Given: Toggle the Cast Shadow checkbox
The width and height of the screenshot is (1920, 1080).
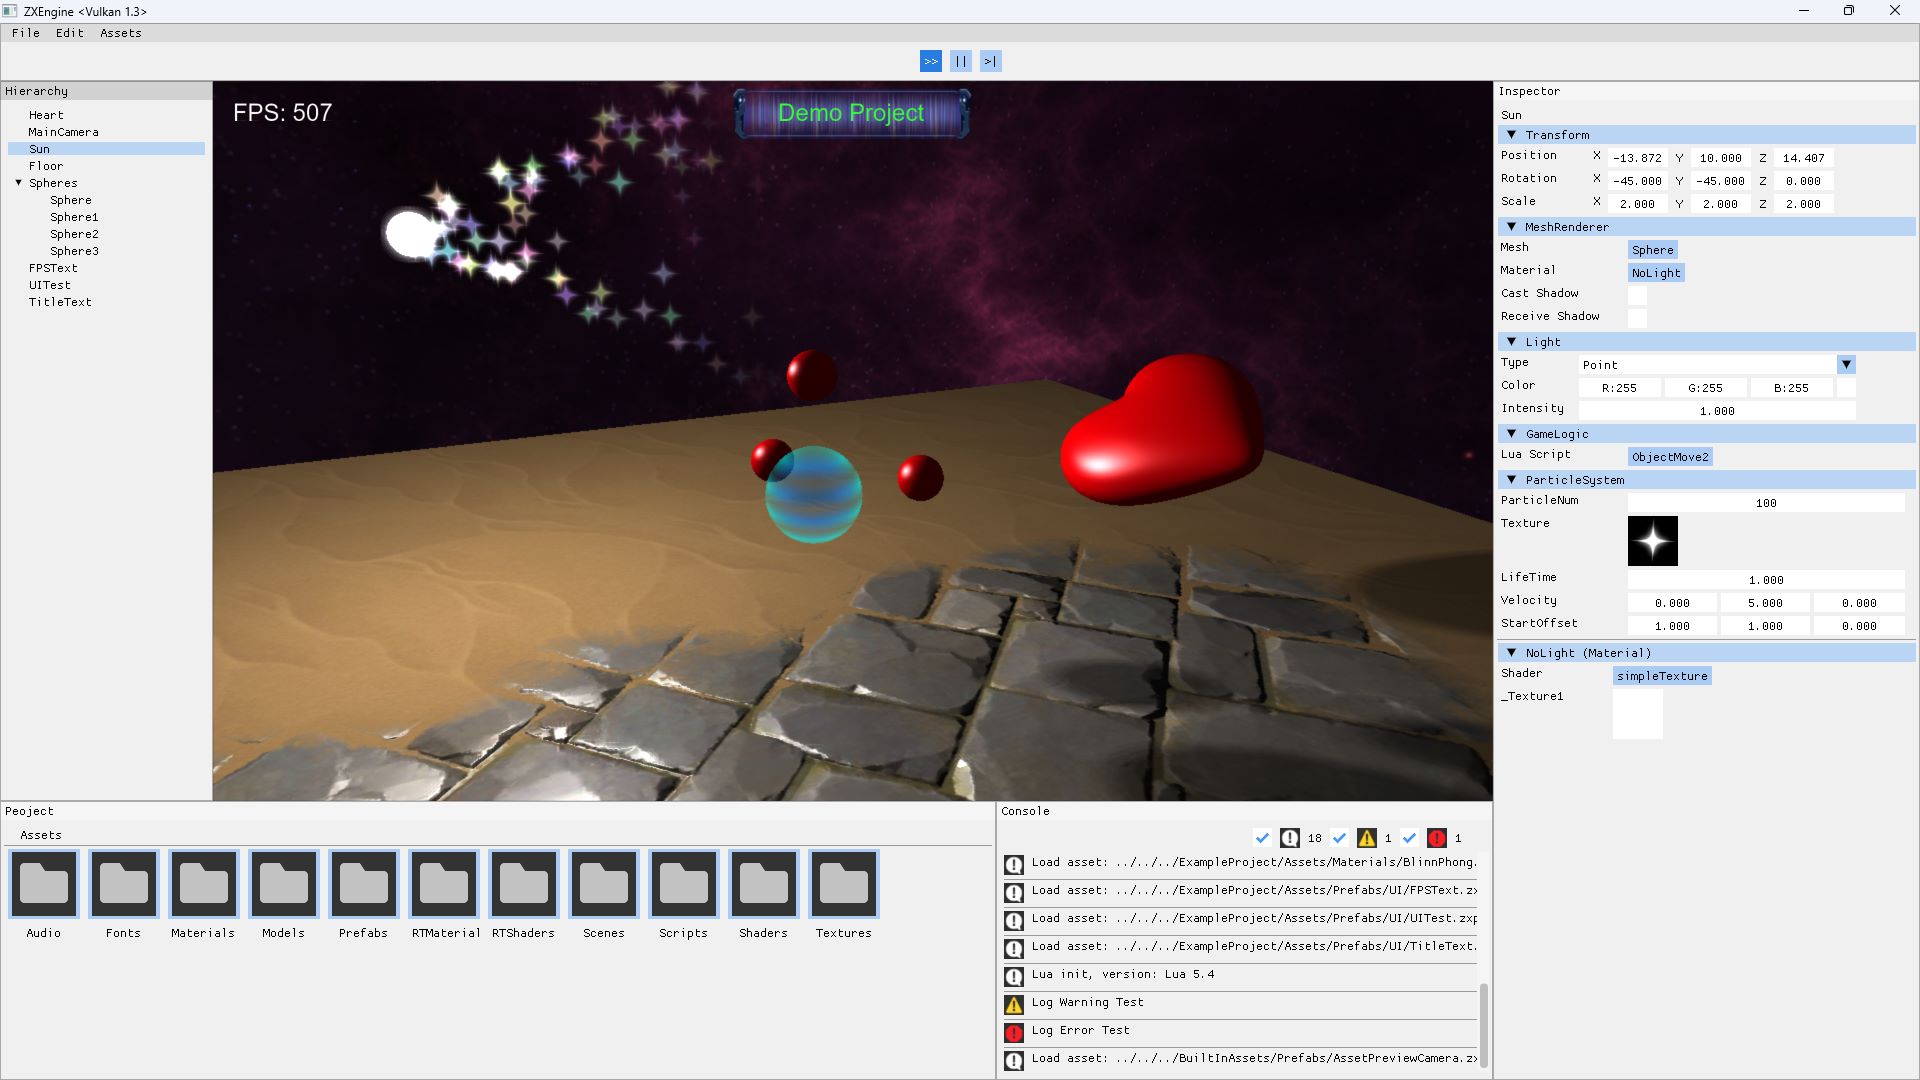Looking at the screenshot, I should tap(1637, 295).
